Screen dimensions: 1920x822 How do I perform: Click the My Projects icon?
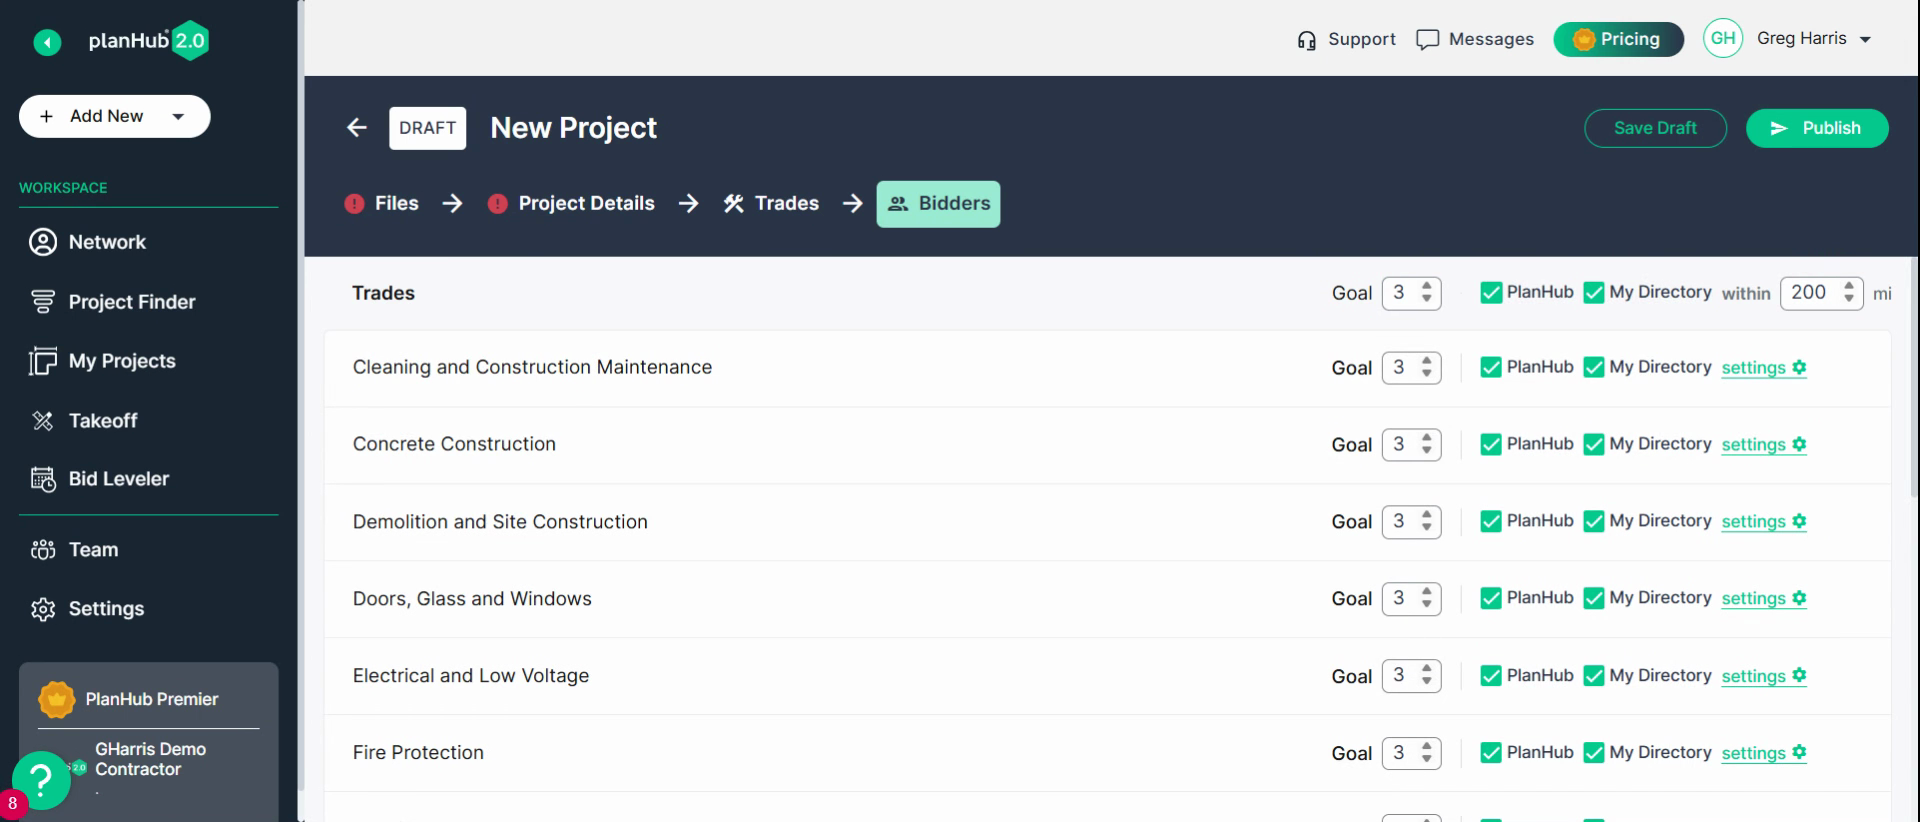43,361
